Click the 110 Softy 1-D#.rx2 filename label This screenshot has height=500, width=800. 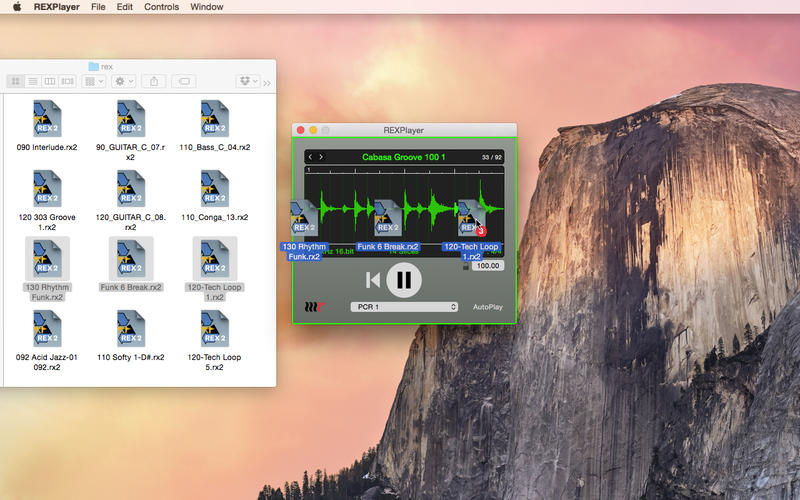(131, 357)
